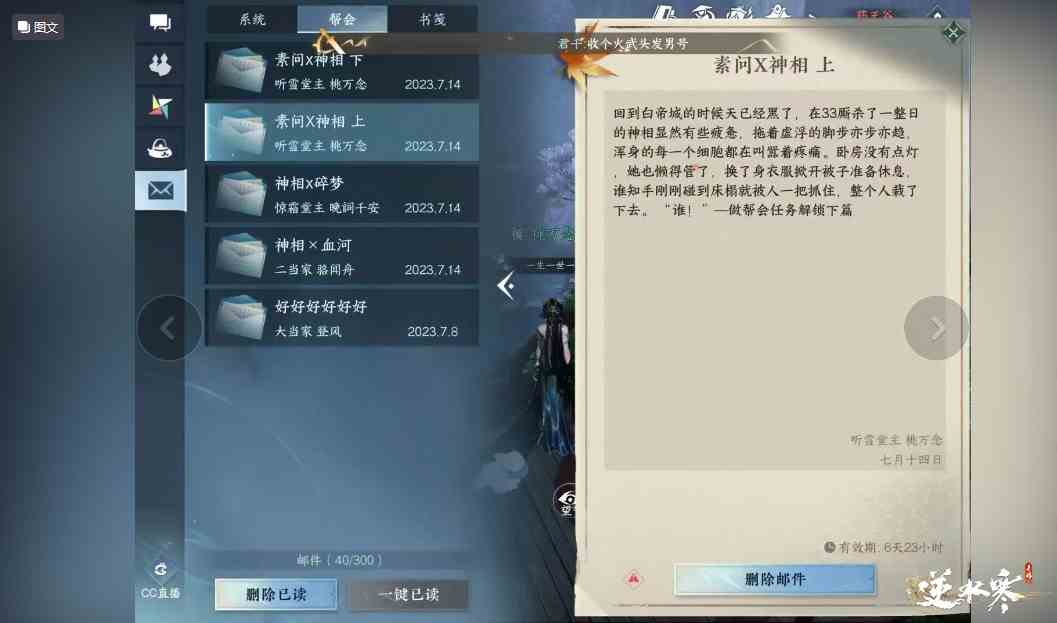The image size is (1057, 623).
Task: Go to next image with right chevron
Action: (x=936, y=328)
